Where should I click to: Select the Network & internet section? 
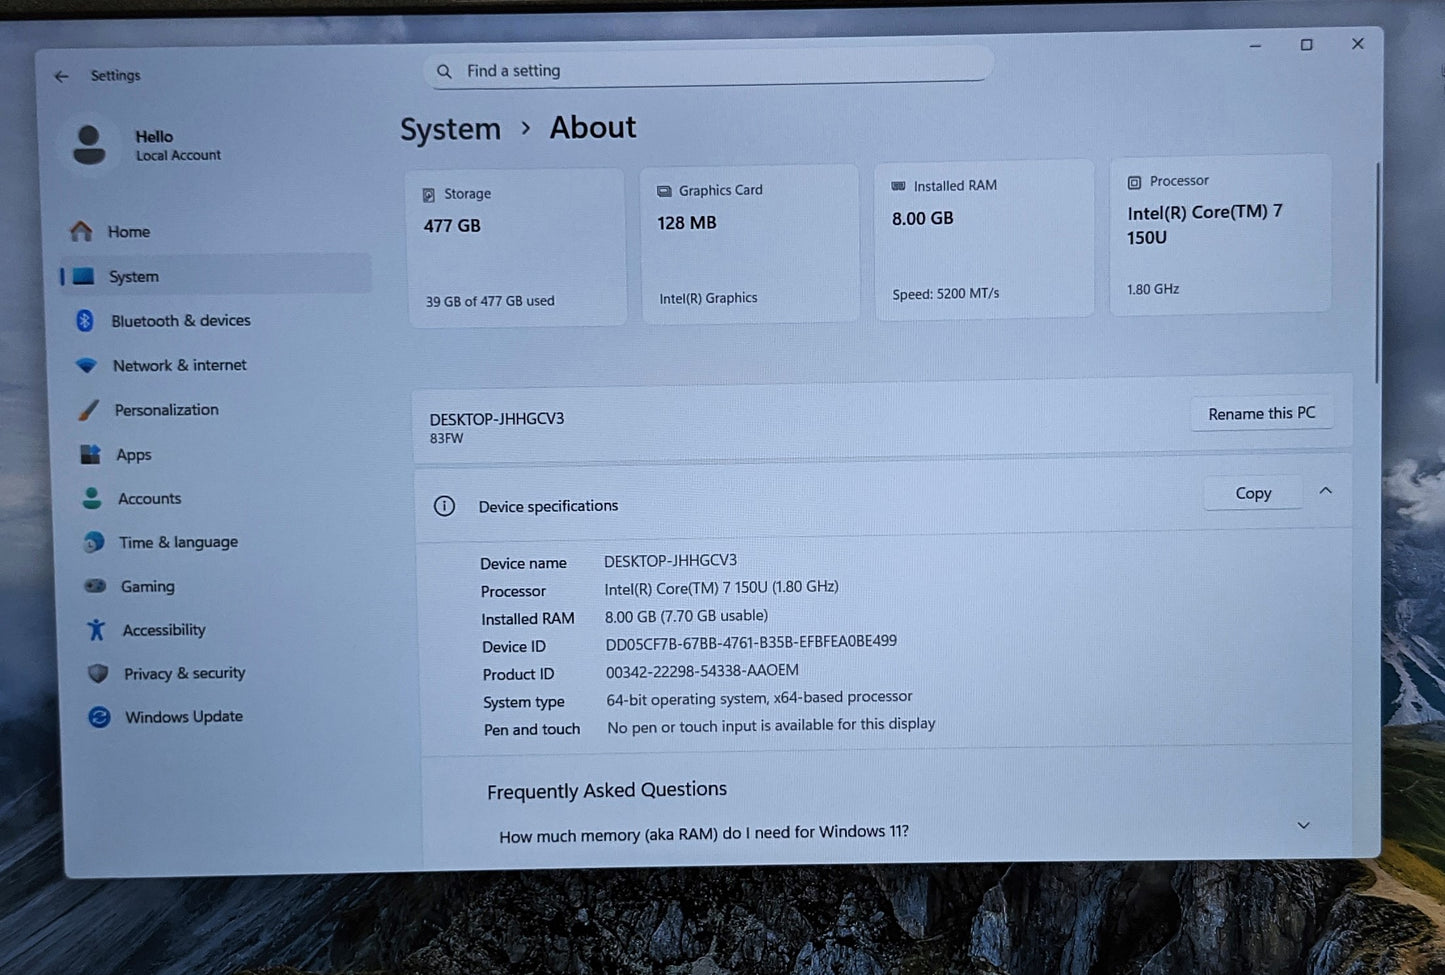[179, 365]
